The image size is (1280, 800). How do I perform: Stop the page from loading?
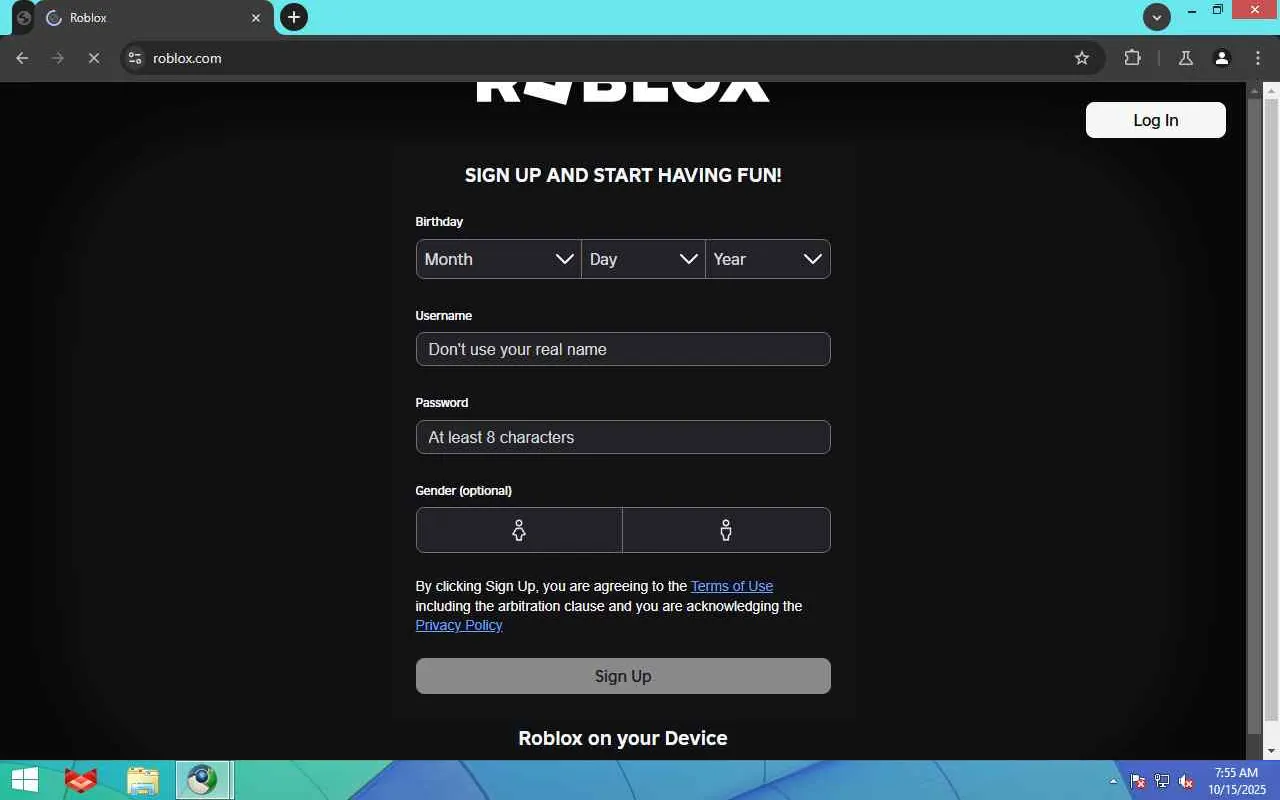pos(94,58)
